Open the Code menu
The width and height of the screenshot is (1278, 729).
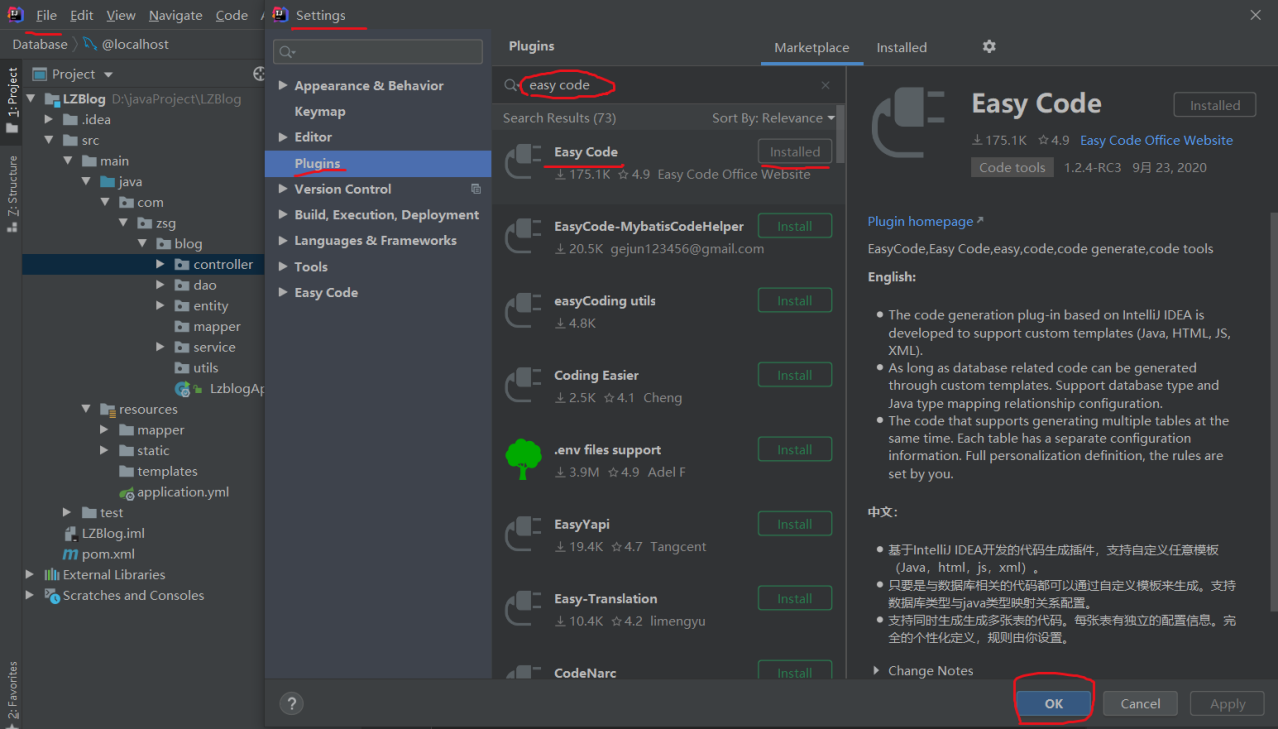coord(231,15)
